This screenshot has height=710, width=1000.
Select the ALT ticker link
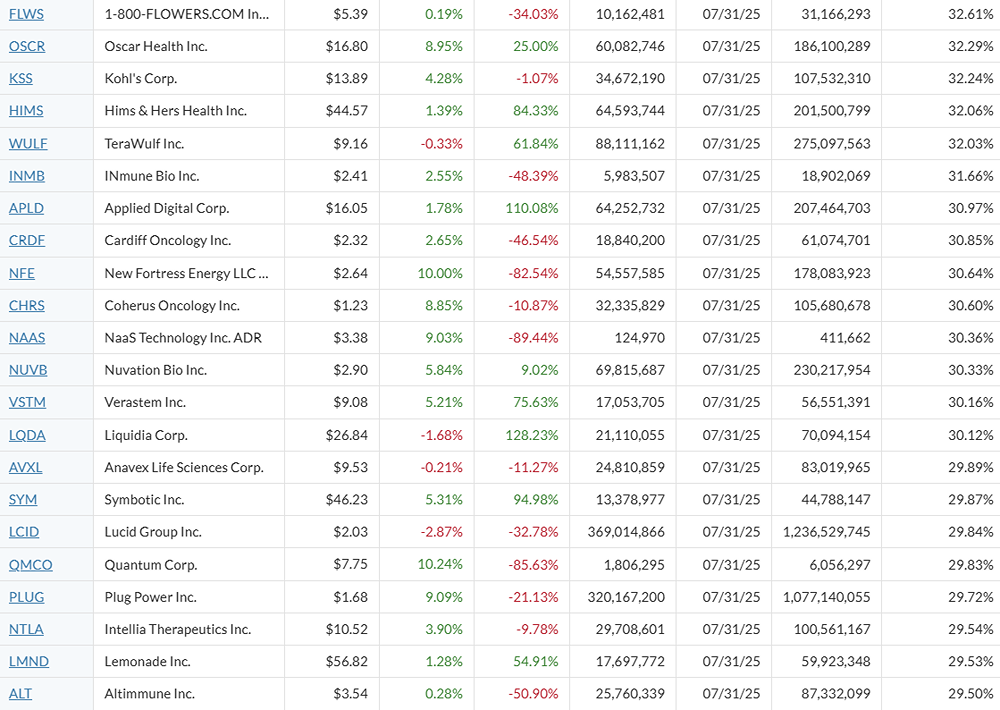pos(20,694)
